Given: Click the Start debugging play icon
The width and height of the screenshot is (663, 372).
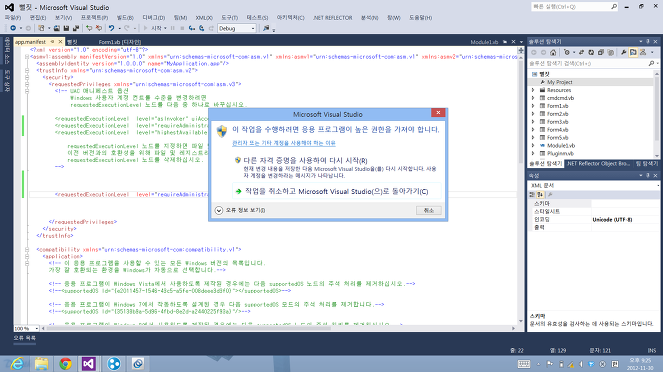Looking at the screenshot, I should point(145,28).
